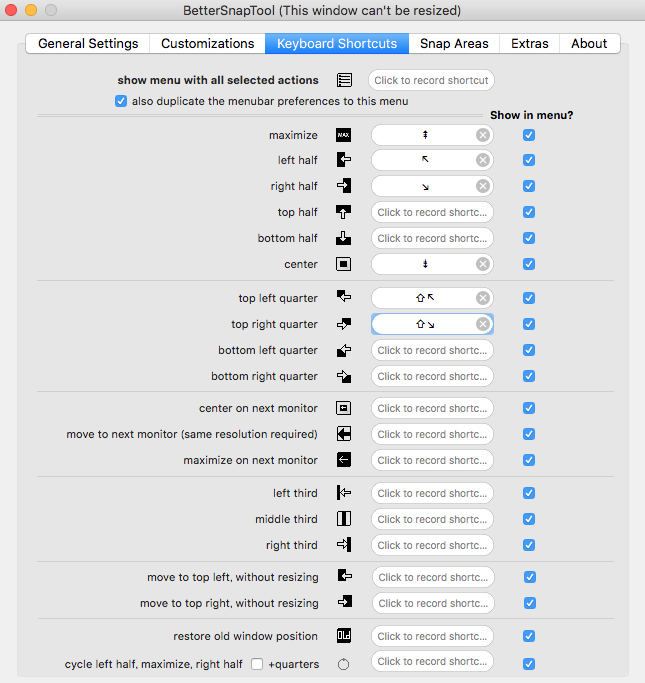Viewport: 645px width, 683px height.
Task: Click the middle third icon
Action: point(344,519)
